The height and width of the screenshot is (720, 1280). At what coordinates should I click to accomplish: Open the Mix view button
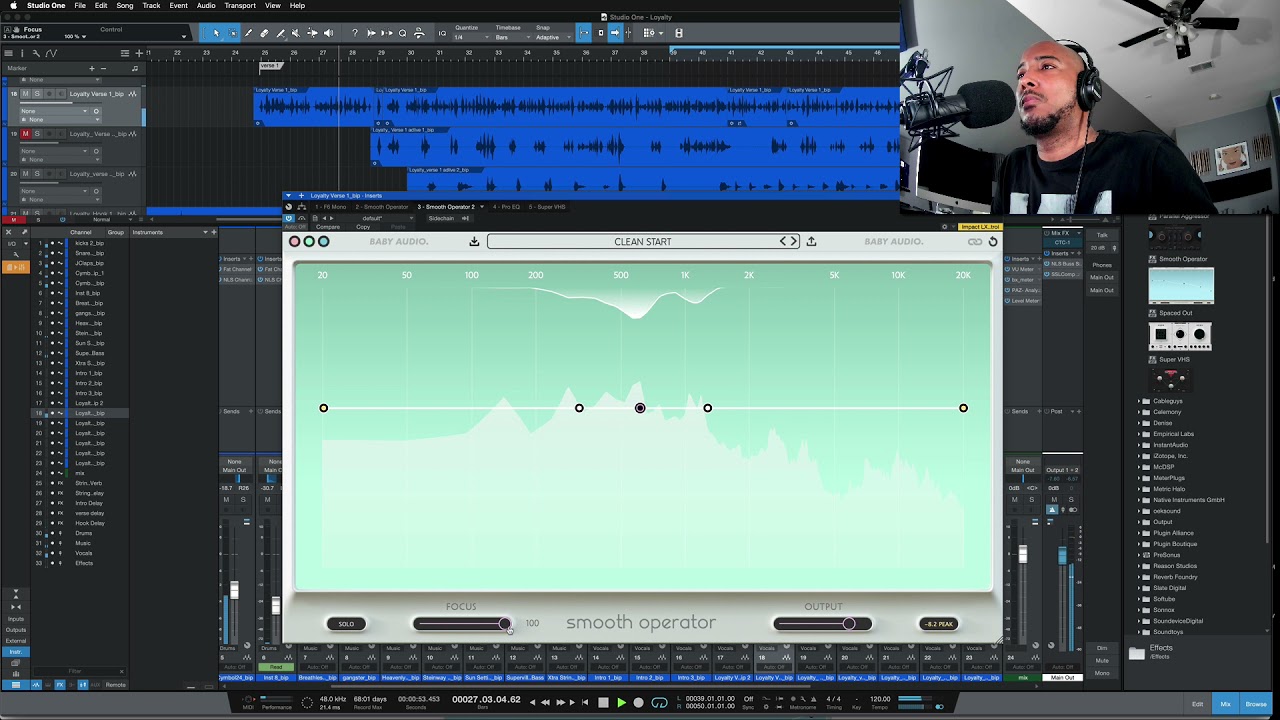[x=1225, y=704]
